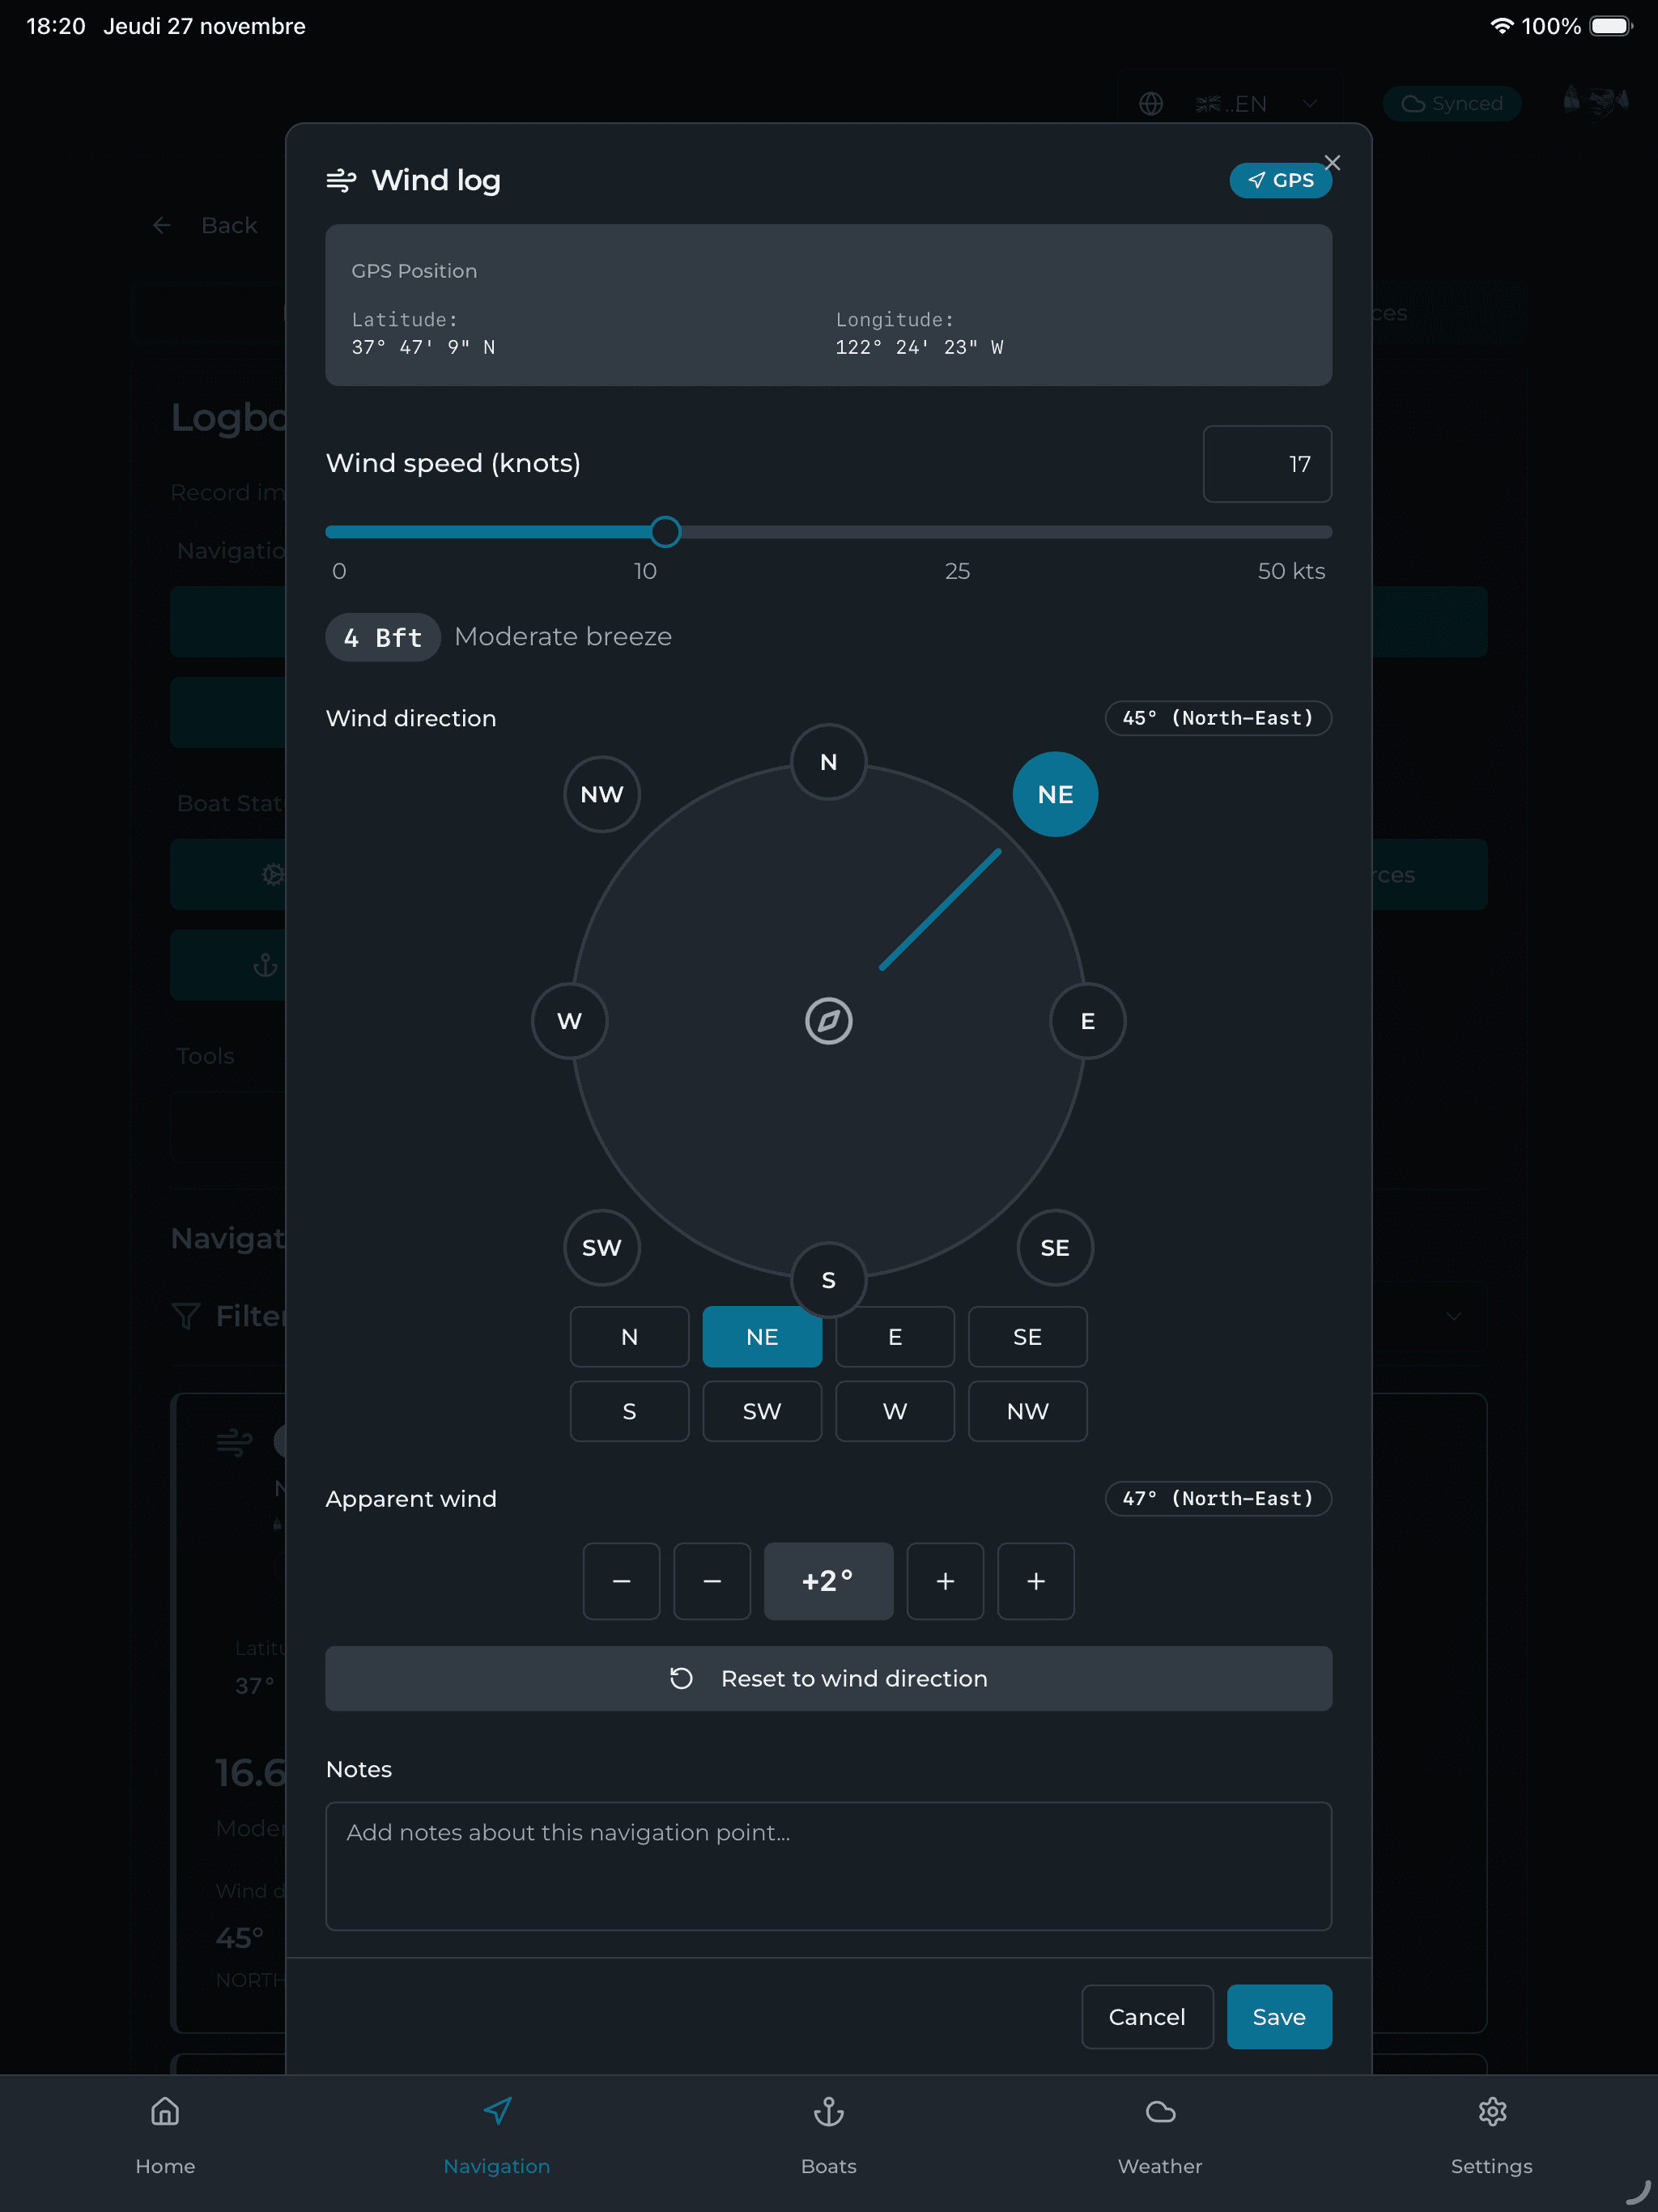Viewport: 1658px width, 2212px height.
Task: Choose the SE direction grid button
Action: (1027, 1337)
